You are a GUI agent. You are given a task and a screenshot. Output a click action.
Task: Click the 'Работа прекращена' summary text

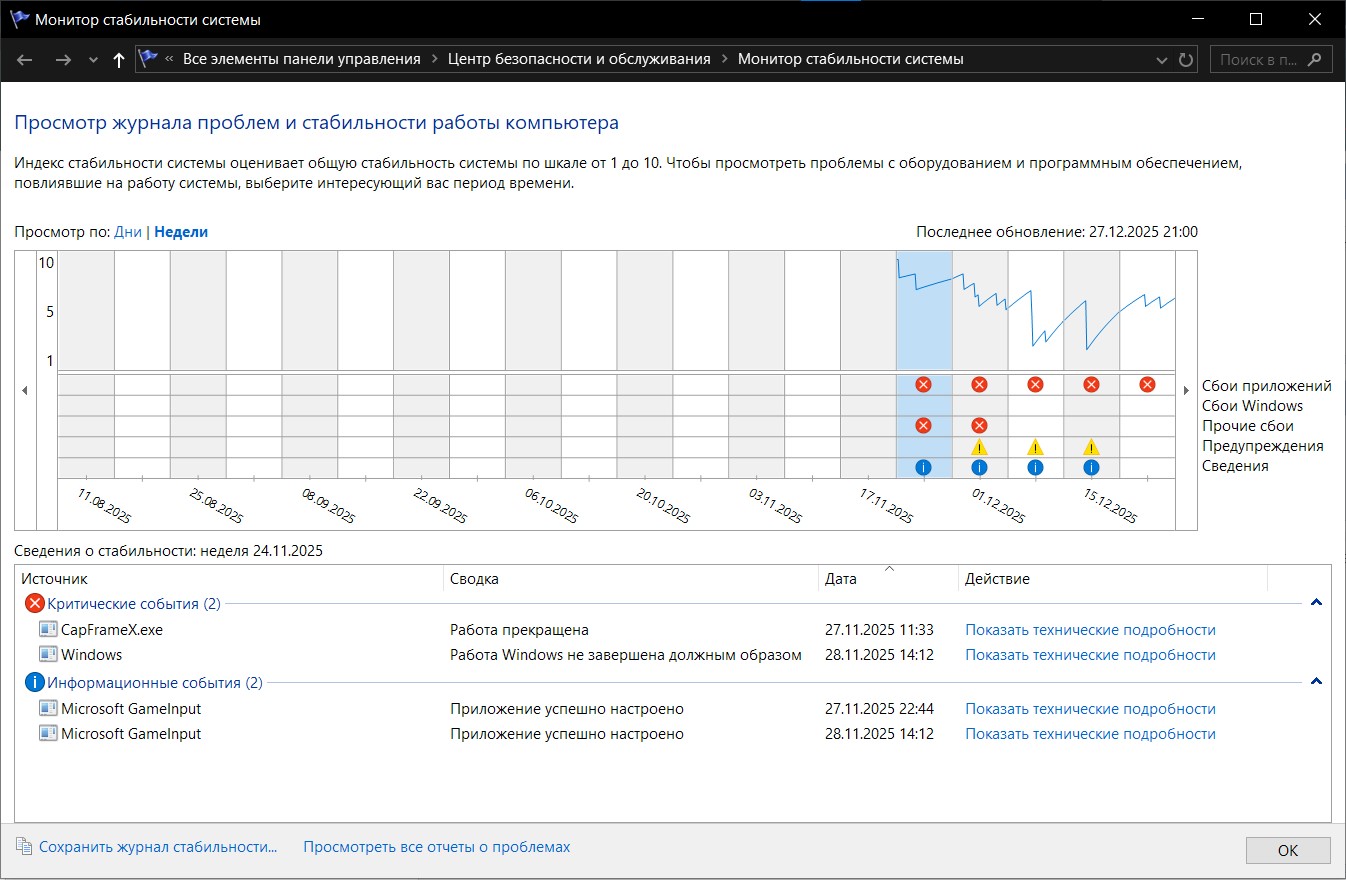point(519,630)
